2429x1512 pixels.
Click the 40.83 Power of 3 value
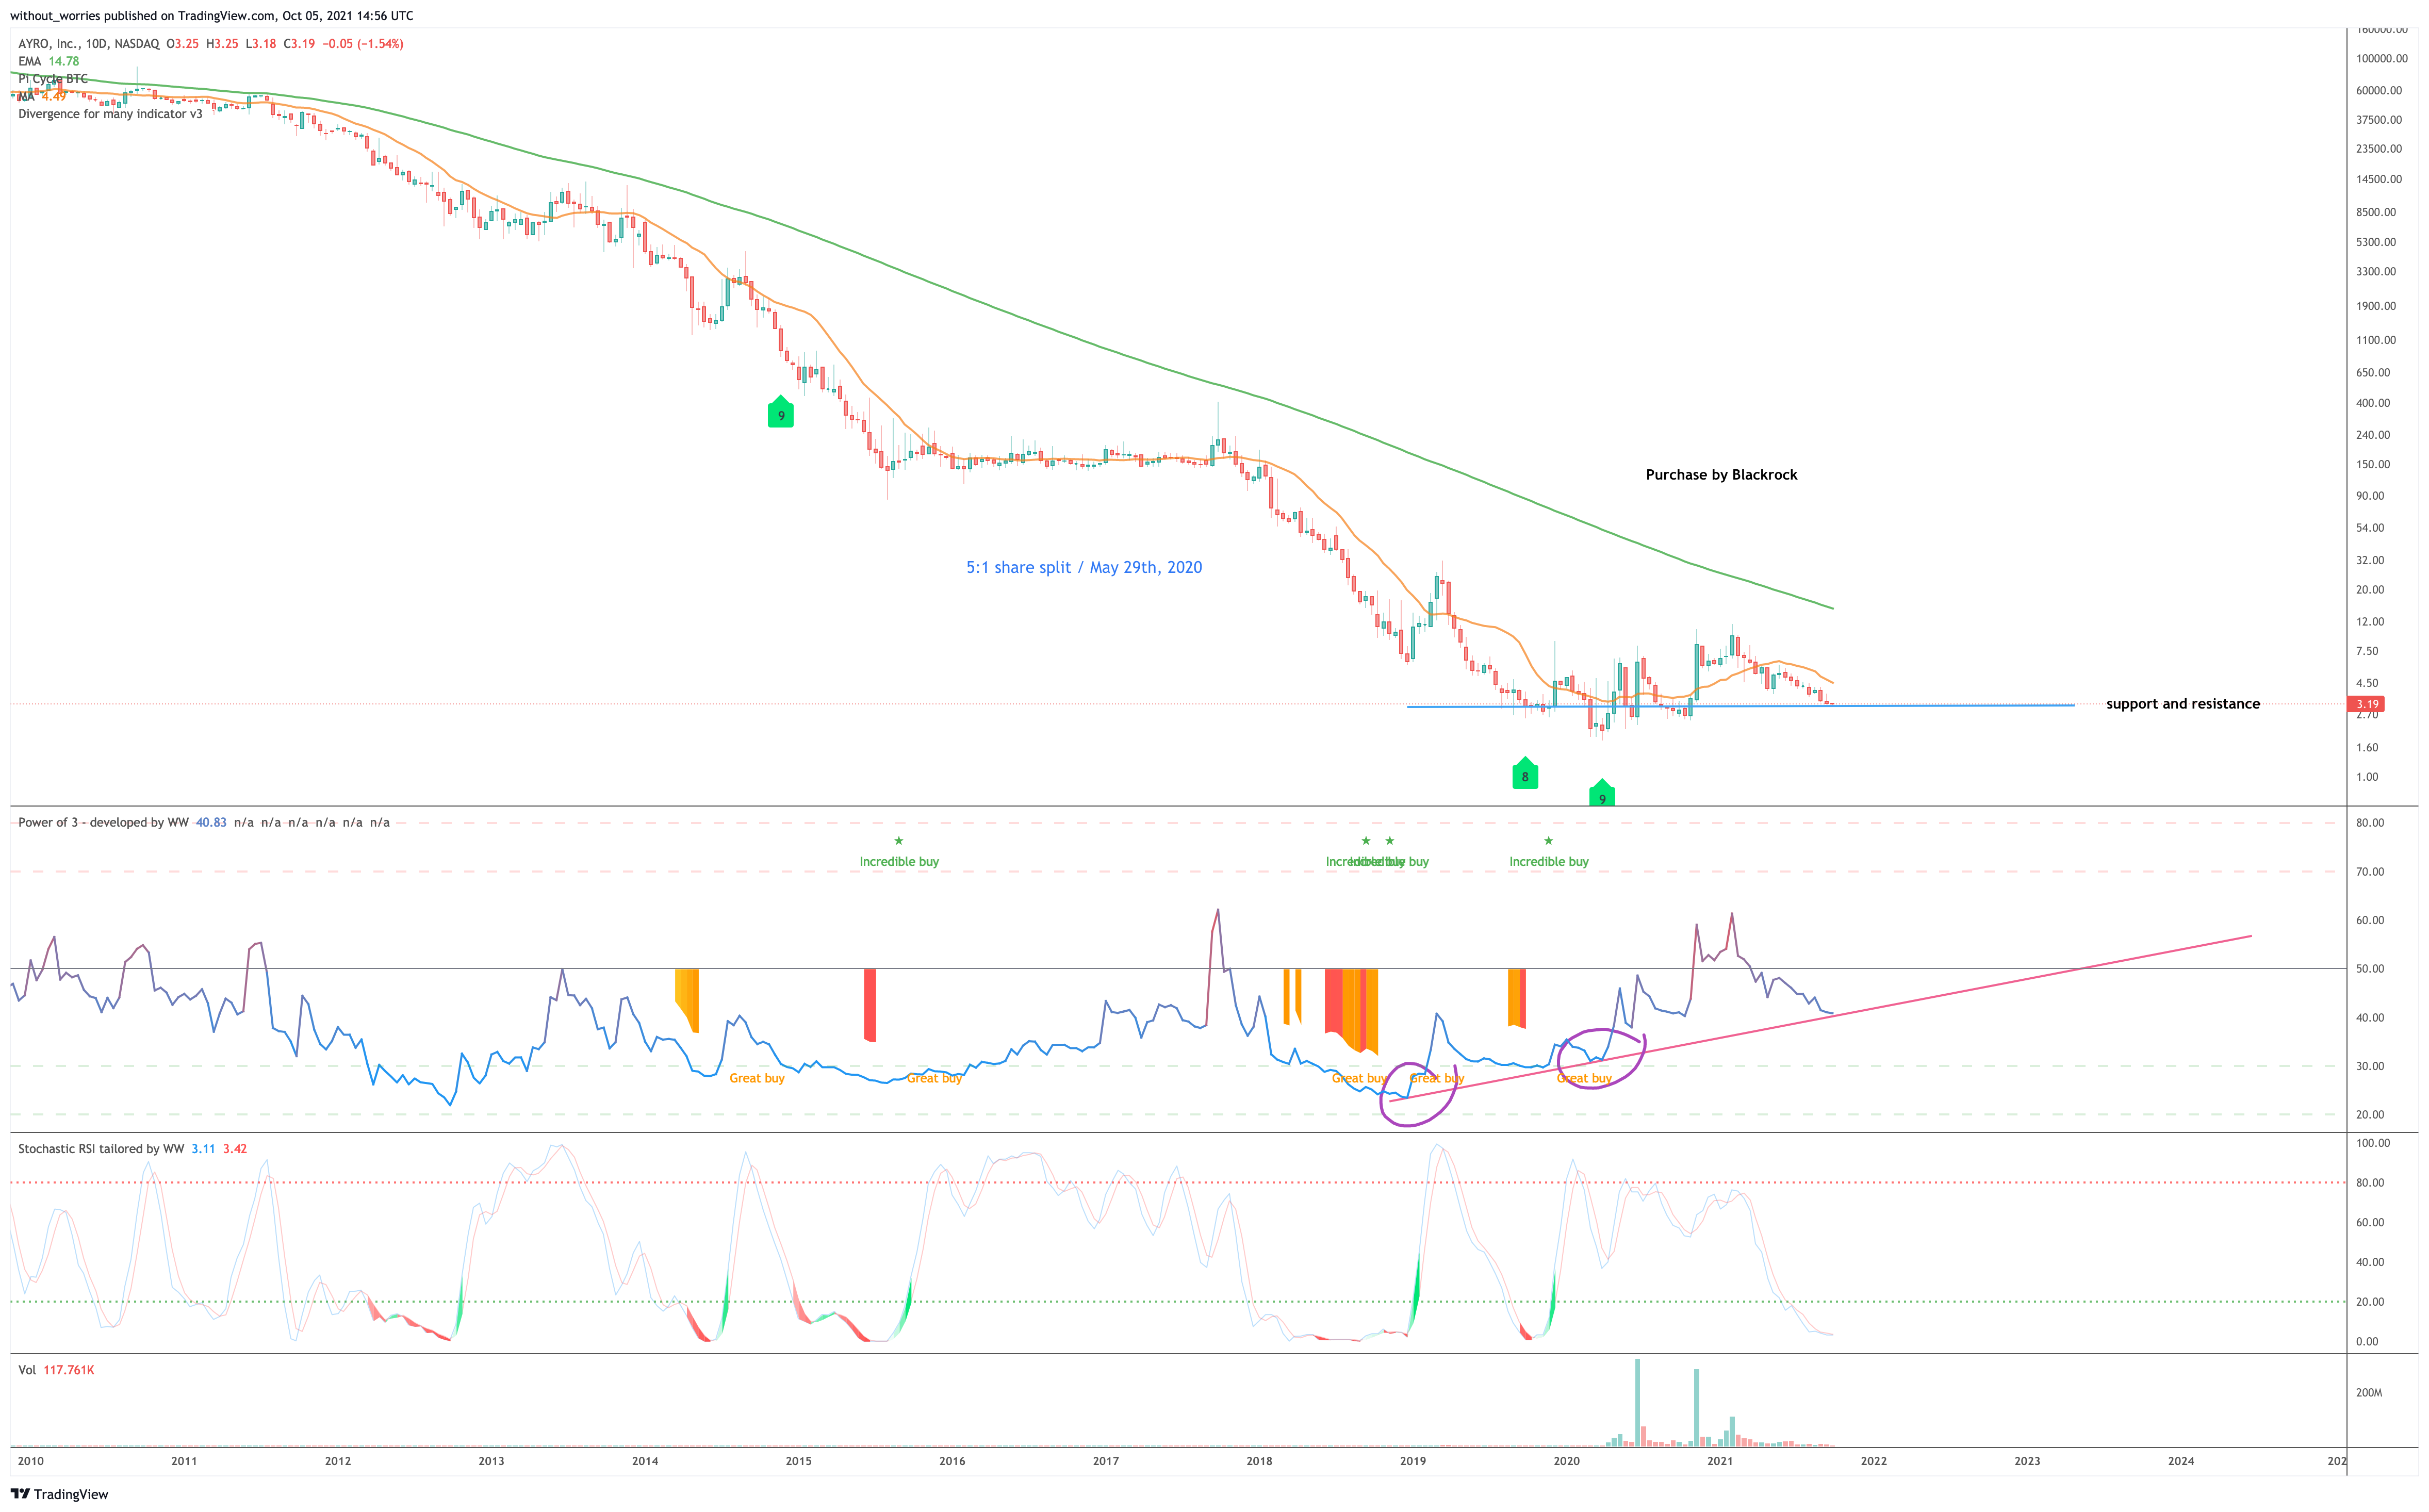point(211,823)
